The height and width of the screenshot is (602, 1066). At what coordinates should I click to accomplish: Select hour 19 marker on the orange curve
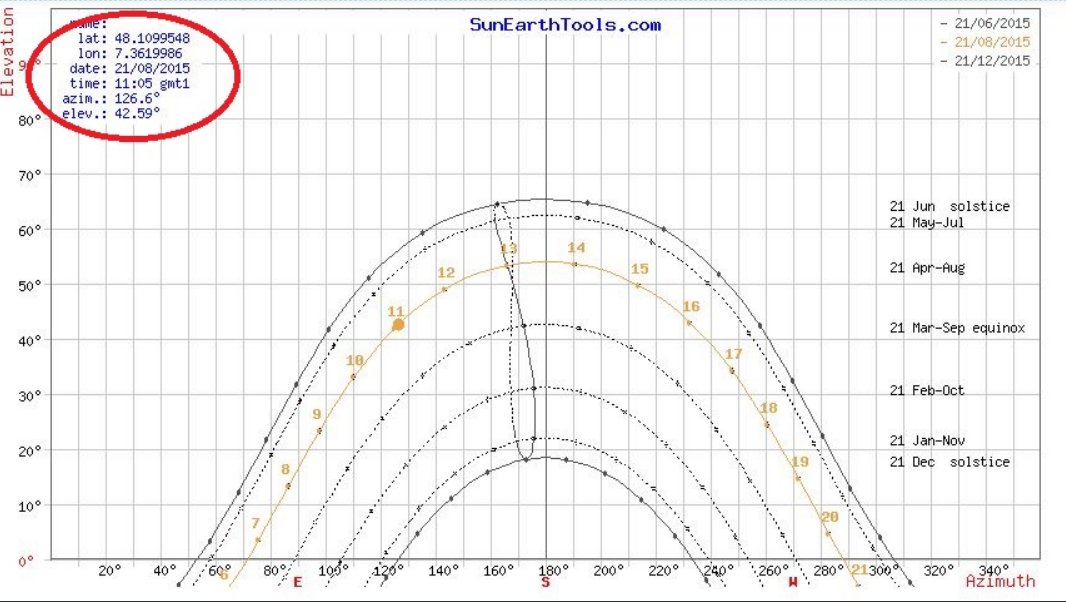799,462
